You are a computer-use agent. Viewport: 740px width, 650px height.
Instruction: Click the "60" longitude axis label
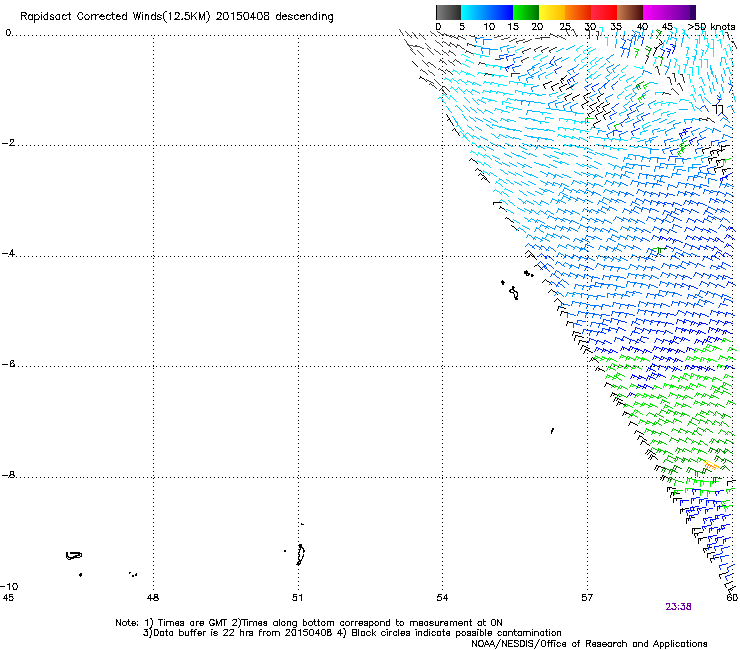[732, 598]
